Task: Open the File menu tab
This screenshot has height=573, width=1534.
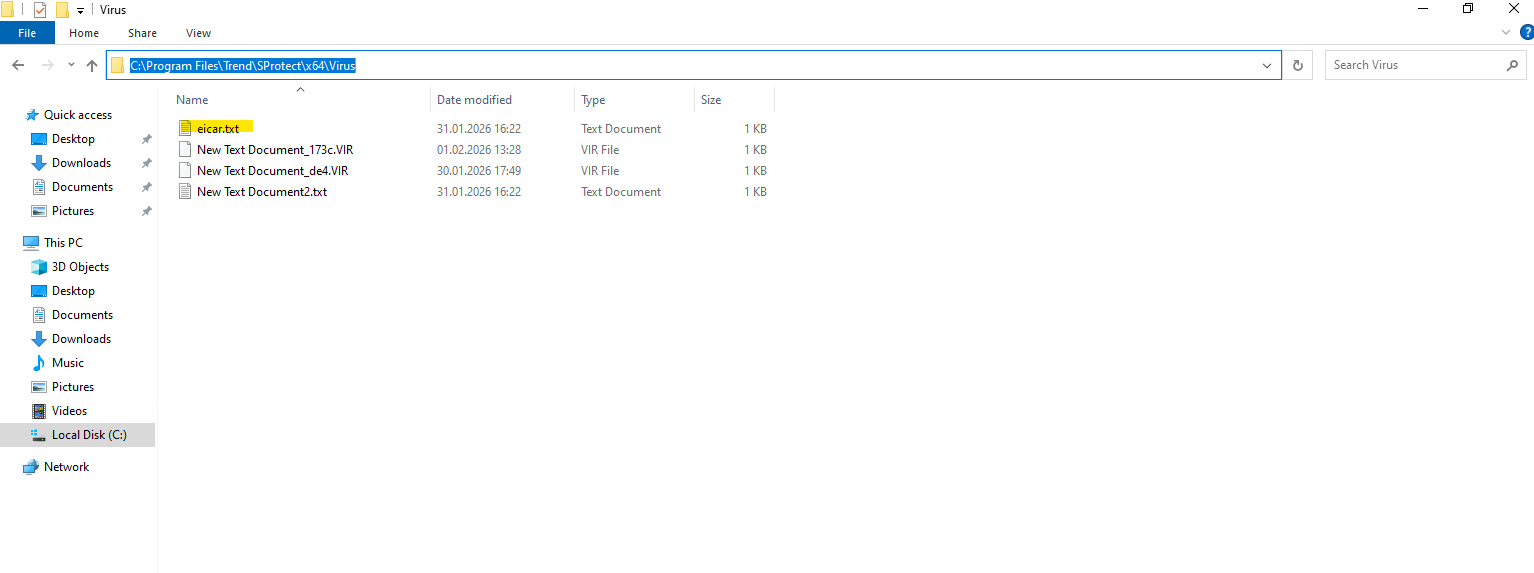Action: tap(27, 33)
